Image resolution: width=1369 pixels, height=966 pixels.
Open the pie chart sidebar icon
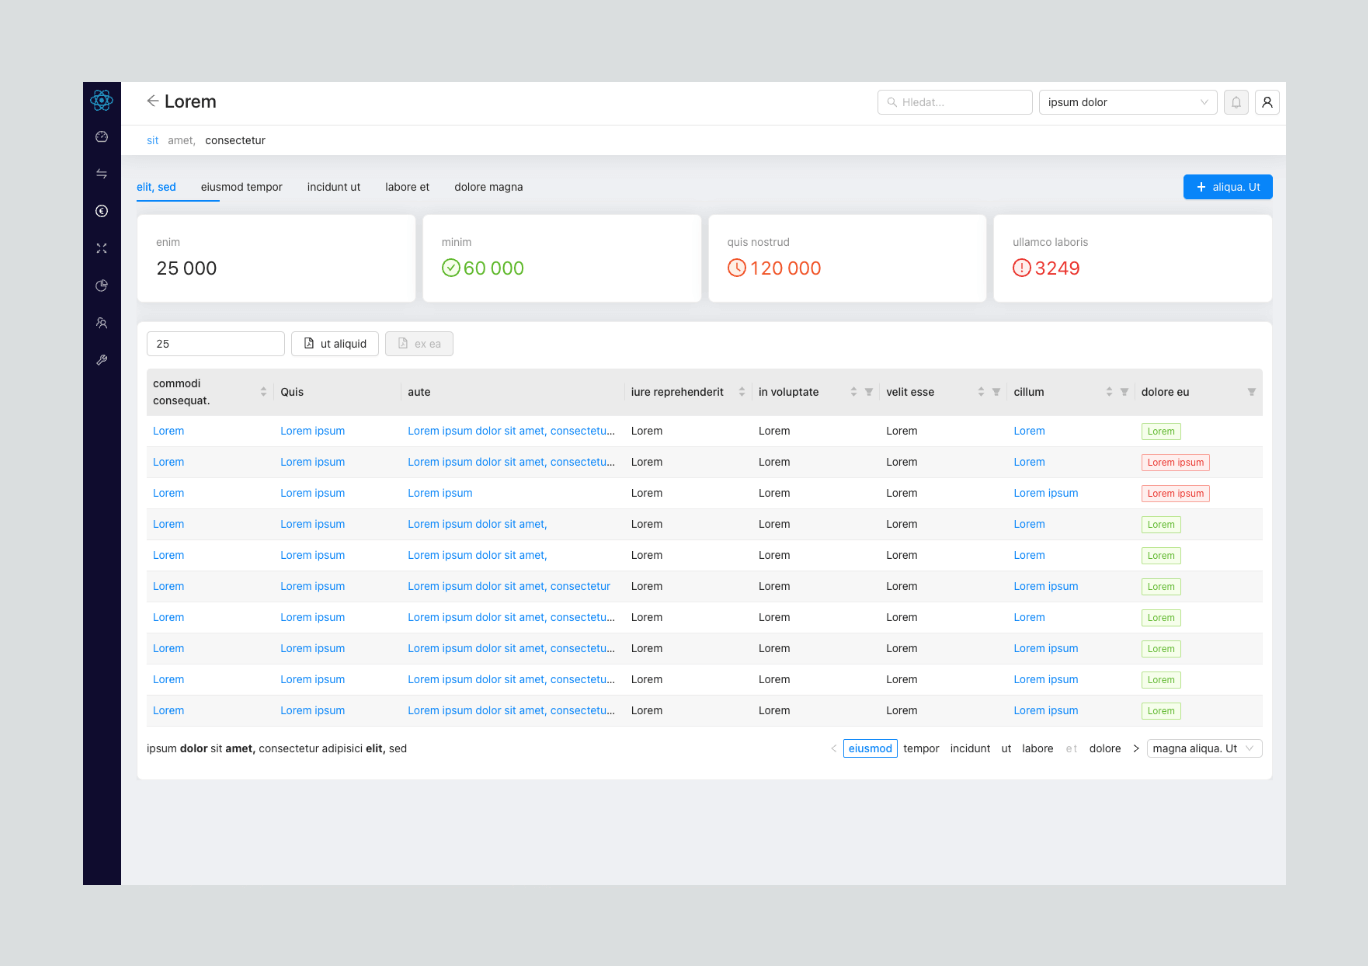pos(101,286)
